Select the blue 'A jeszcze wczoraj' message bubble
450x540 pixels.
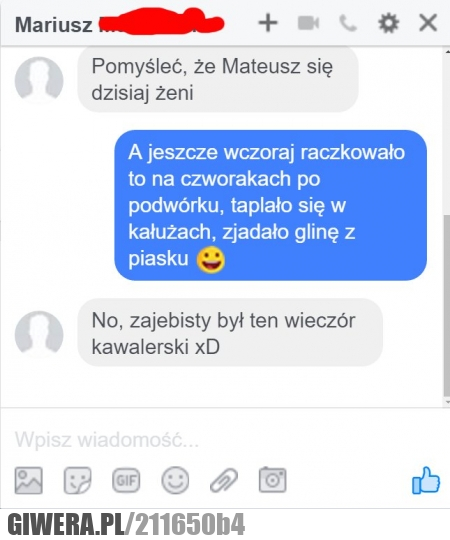click(x=271, y=205)
